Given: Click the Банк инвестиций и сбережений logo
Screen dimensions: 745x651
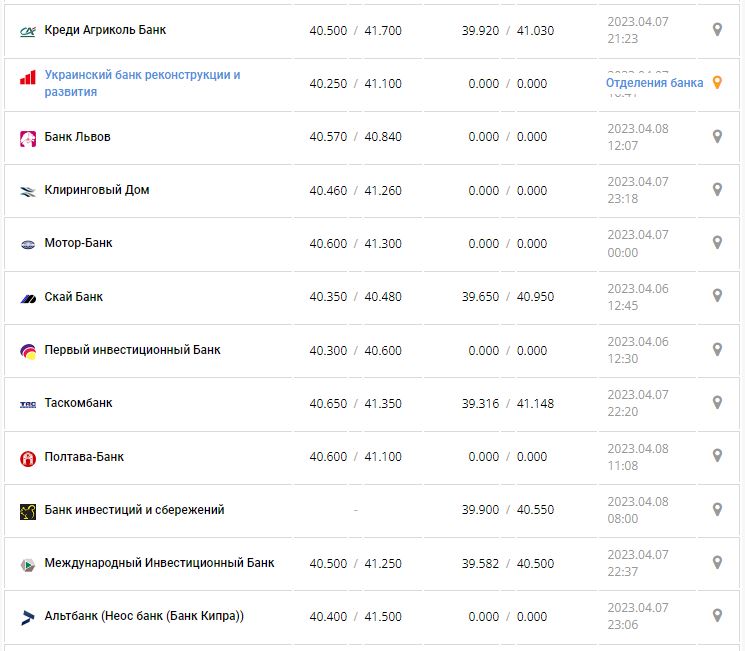Looking at the screenshot, I should pos(28,511).
